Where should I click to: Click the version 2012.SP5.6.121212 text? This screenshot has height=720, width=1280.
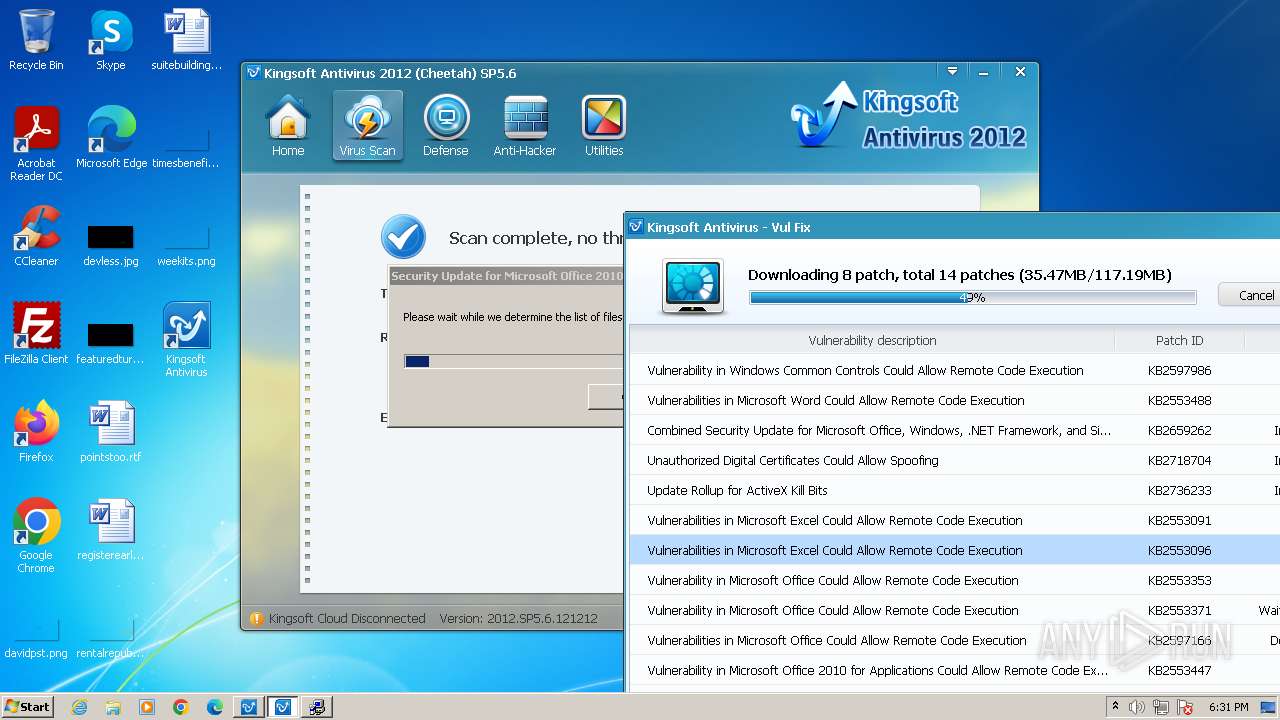(x=518, y=619)
